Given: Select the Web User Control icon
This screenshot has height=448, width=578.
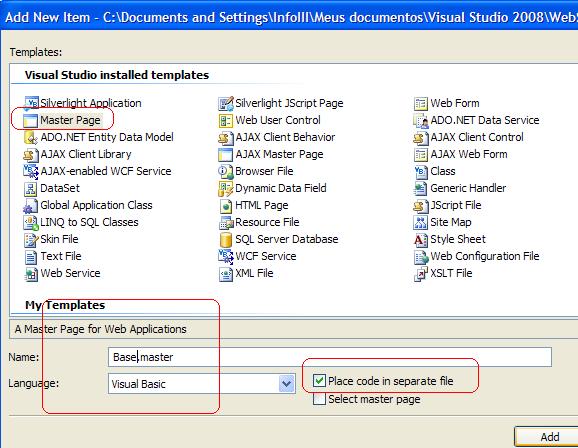Looking at the screenshot, I should point(226,121).
